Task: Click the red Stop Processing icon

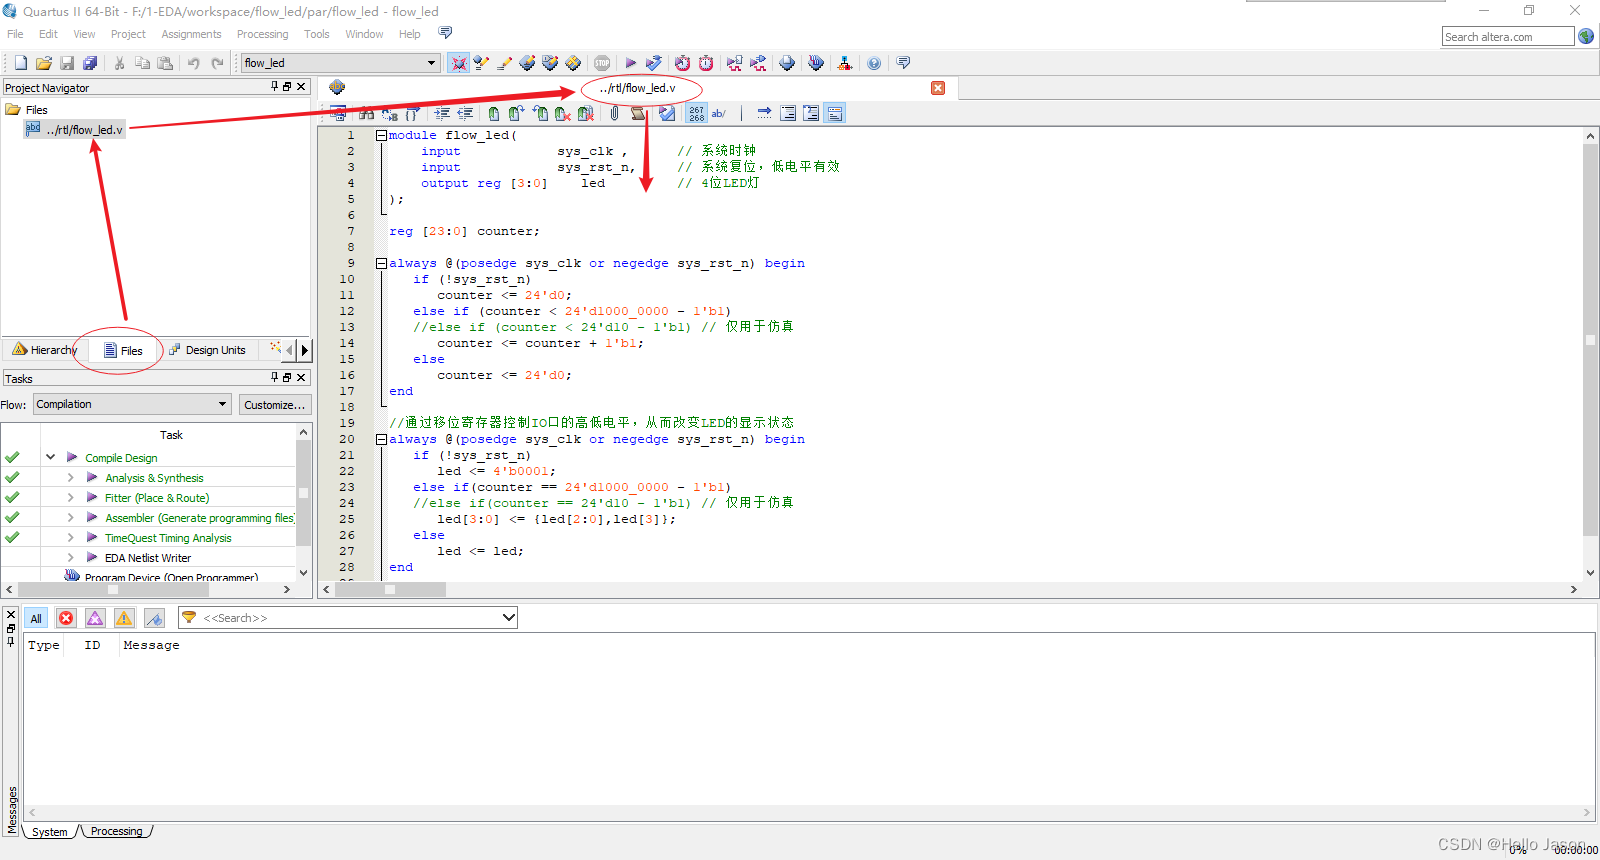Action: 602,63
